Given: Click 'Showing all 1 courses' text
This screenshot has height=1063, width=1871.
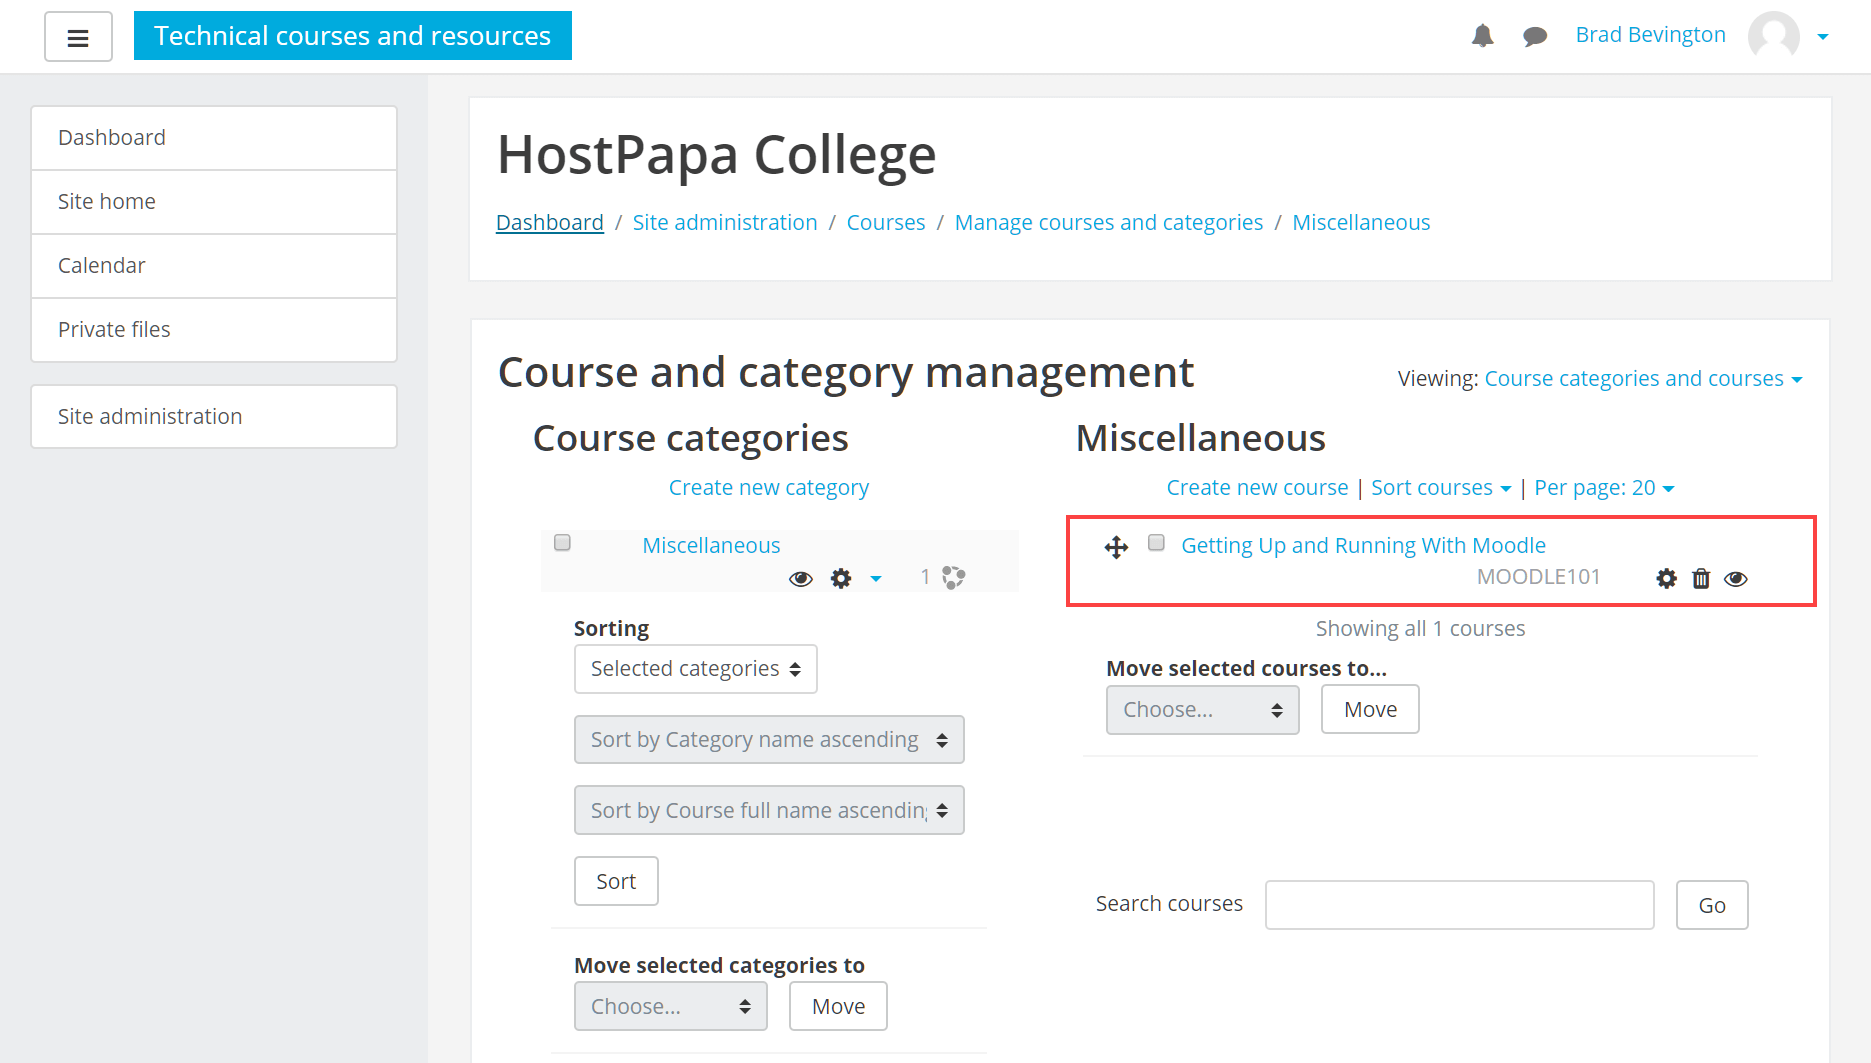Looking at the screenshot, I should click(x=1420, y=629).
